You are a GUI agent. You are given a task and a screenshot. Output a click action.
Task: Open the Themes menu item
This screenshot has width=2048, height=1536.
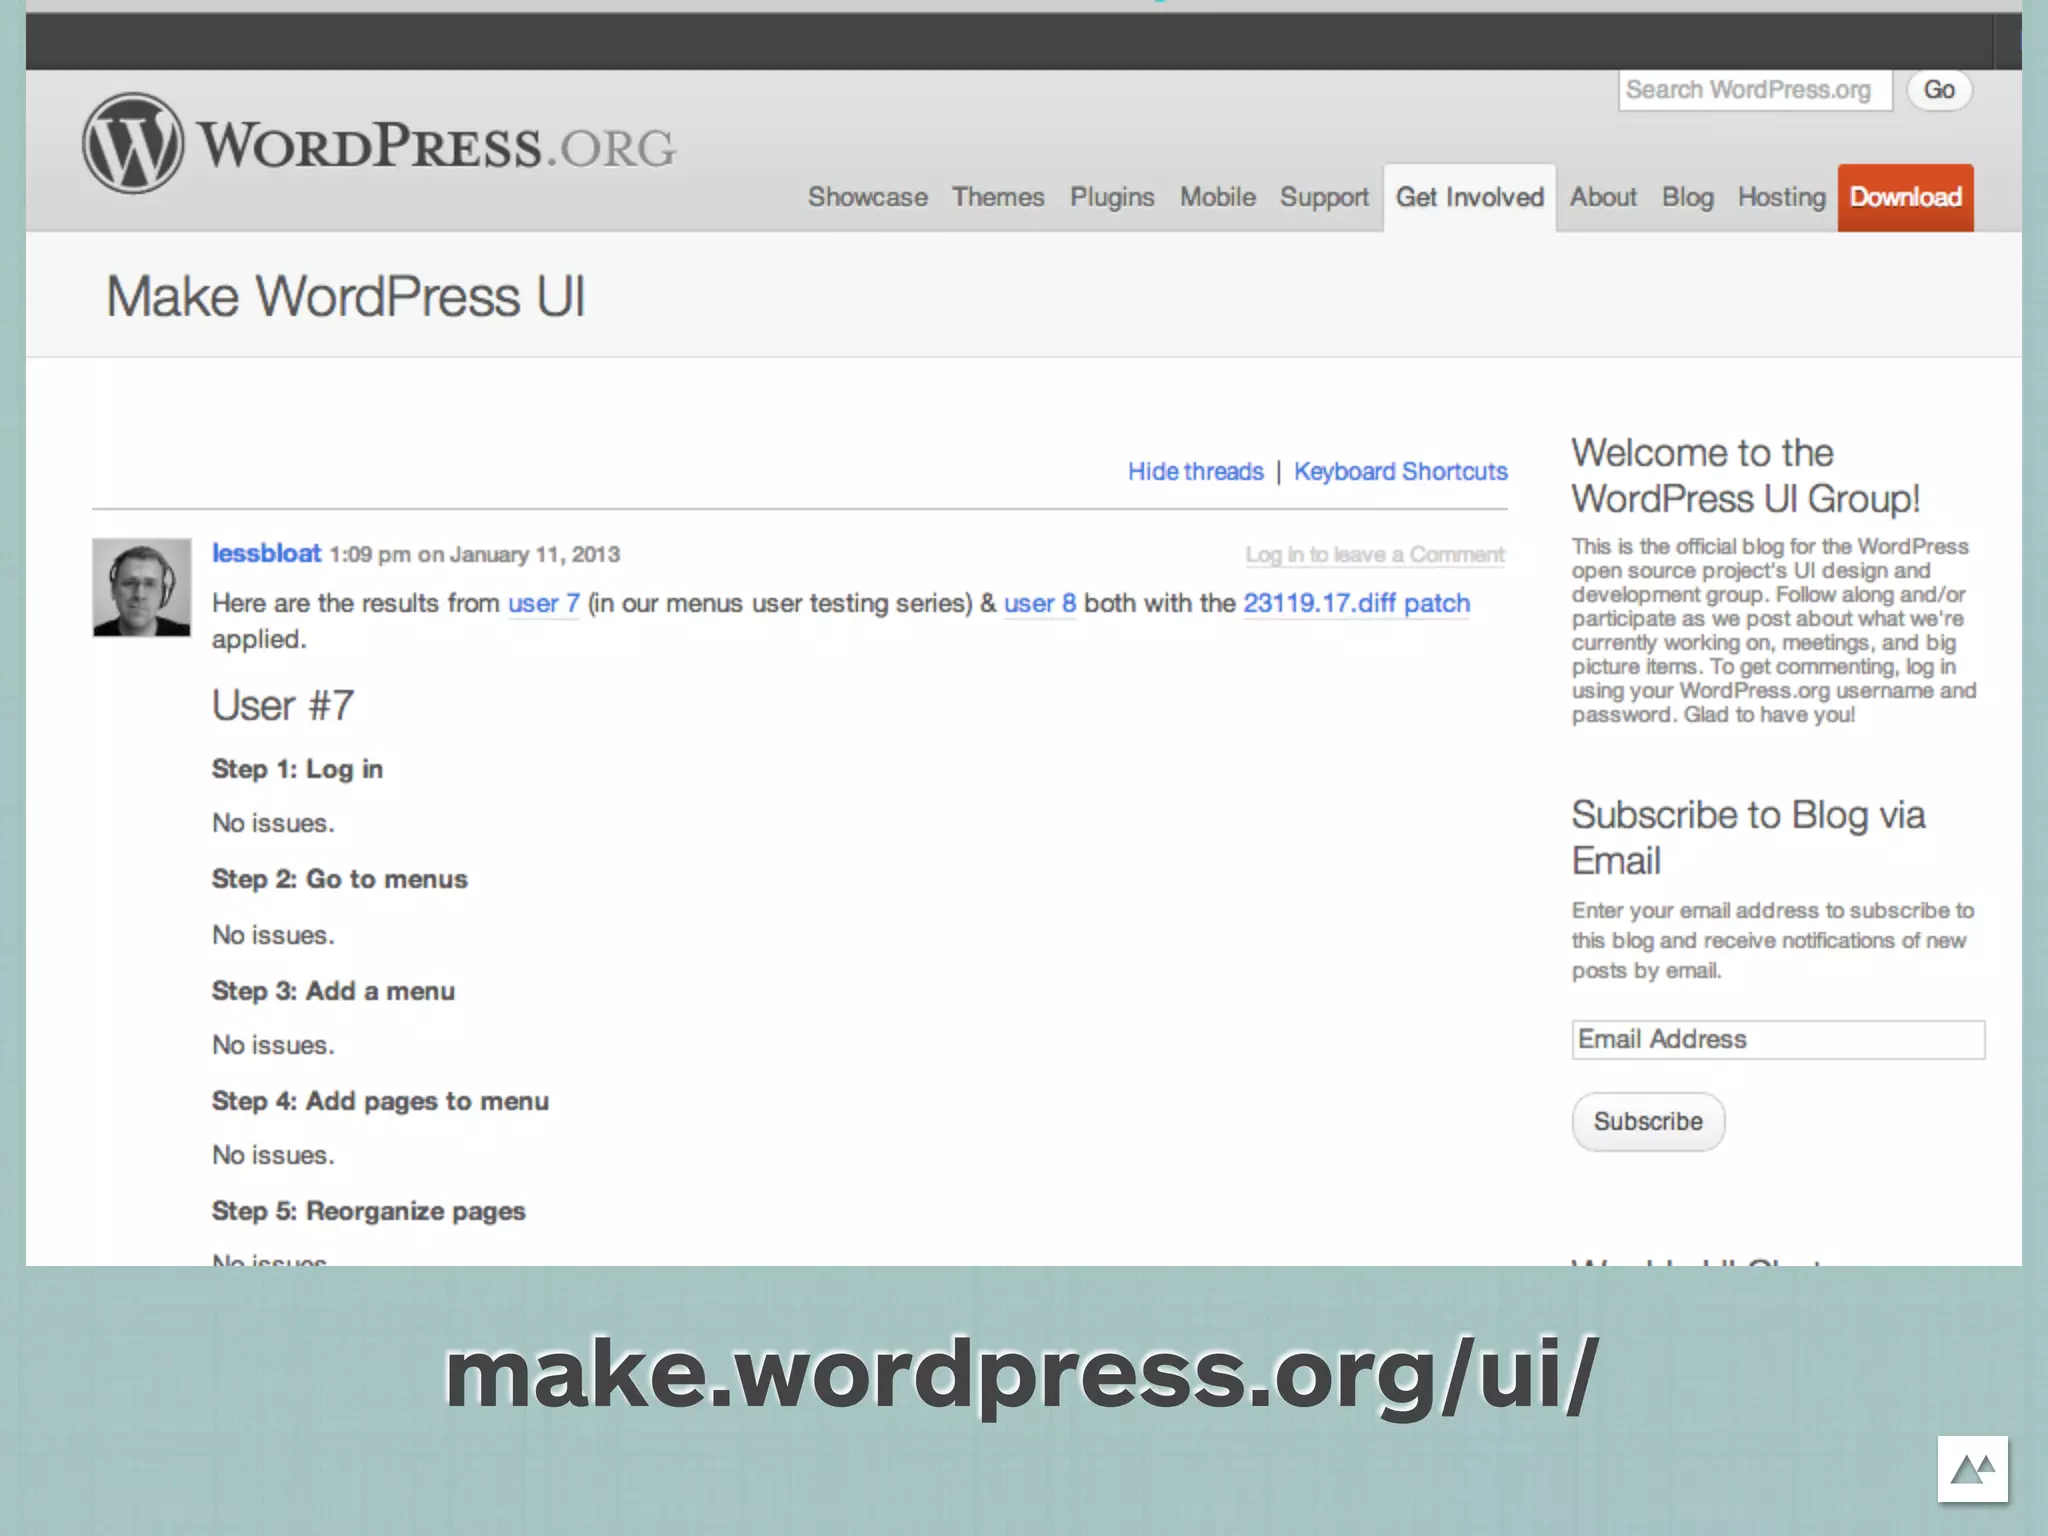[997, 197]
